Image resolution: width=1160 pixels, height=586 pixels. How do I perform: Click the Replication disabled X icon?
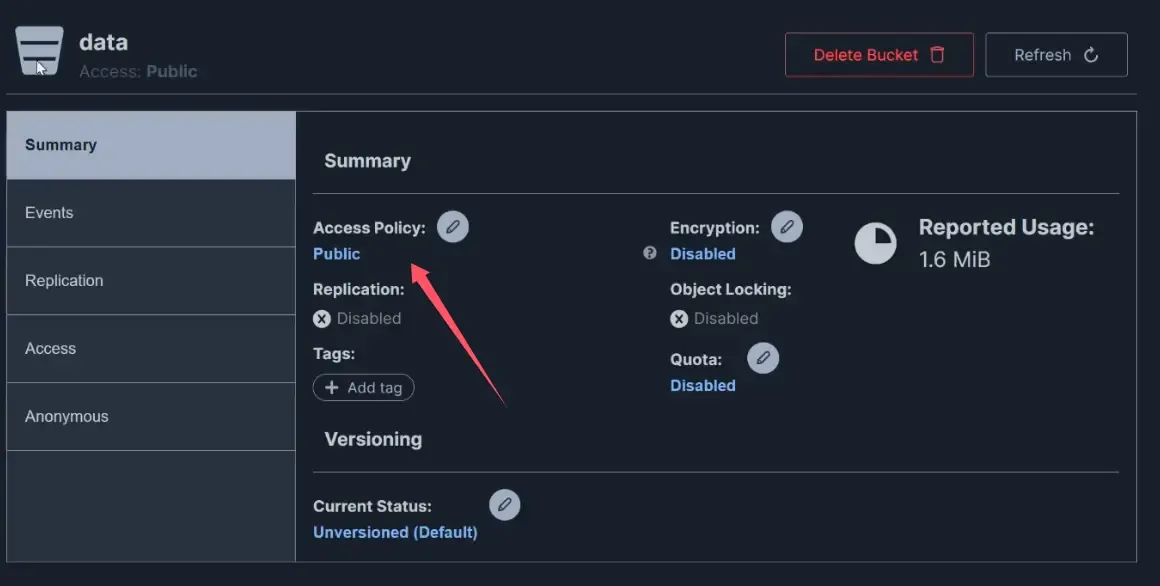click(x=322, y=319)
